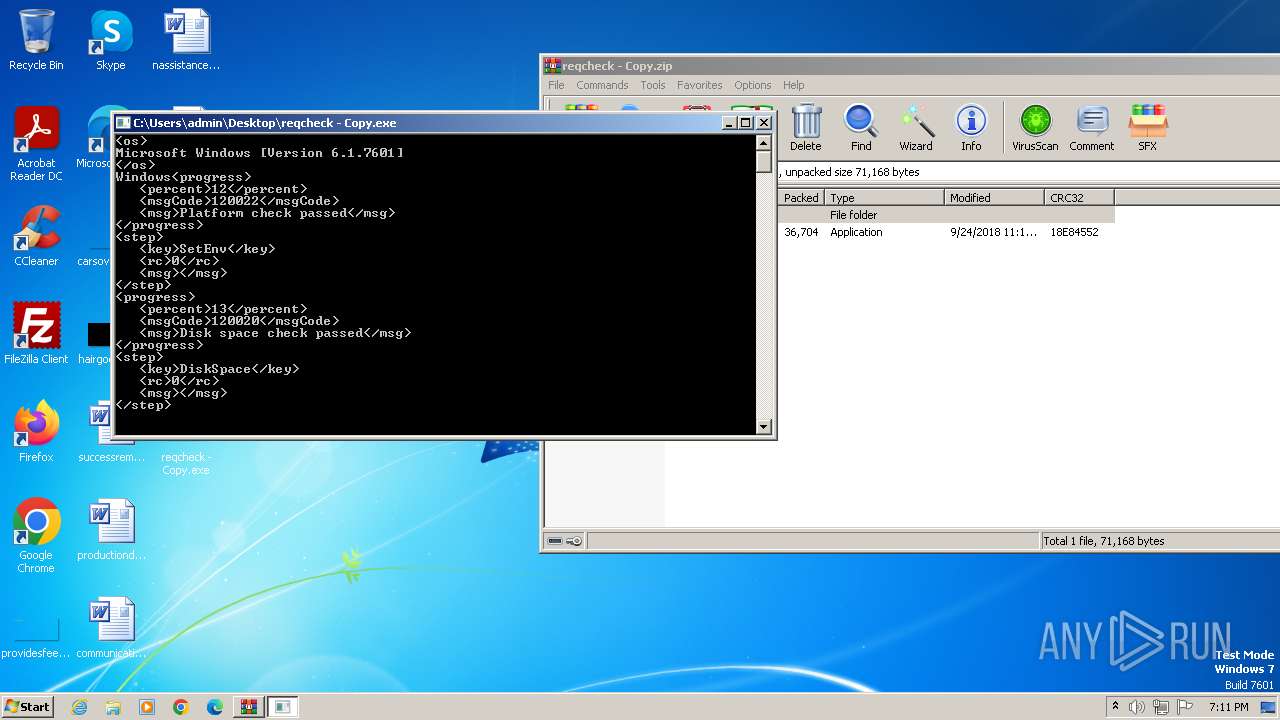The height and width of the screenshot is (720, 1280).
Task: Click the console scrollbar down arrow
Action: (x=764, y=427)
